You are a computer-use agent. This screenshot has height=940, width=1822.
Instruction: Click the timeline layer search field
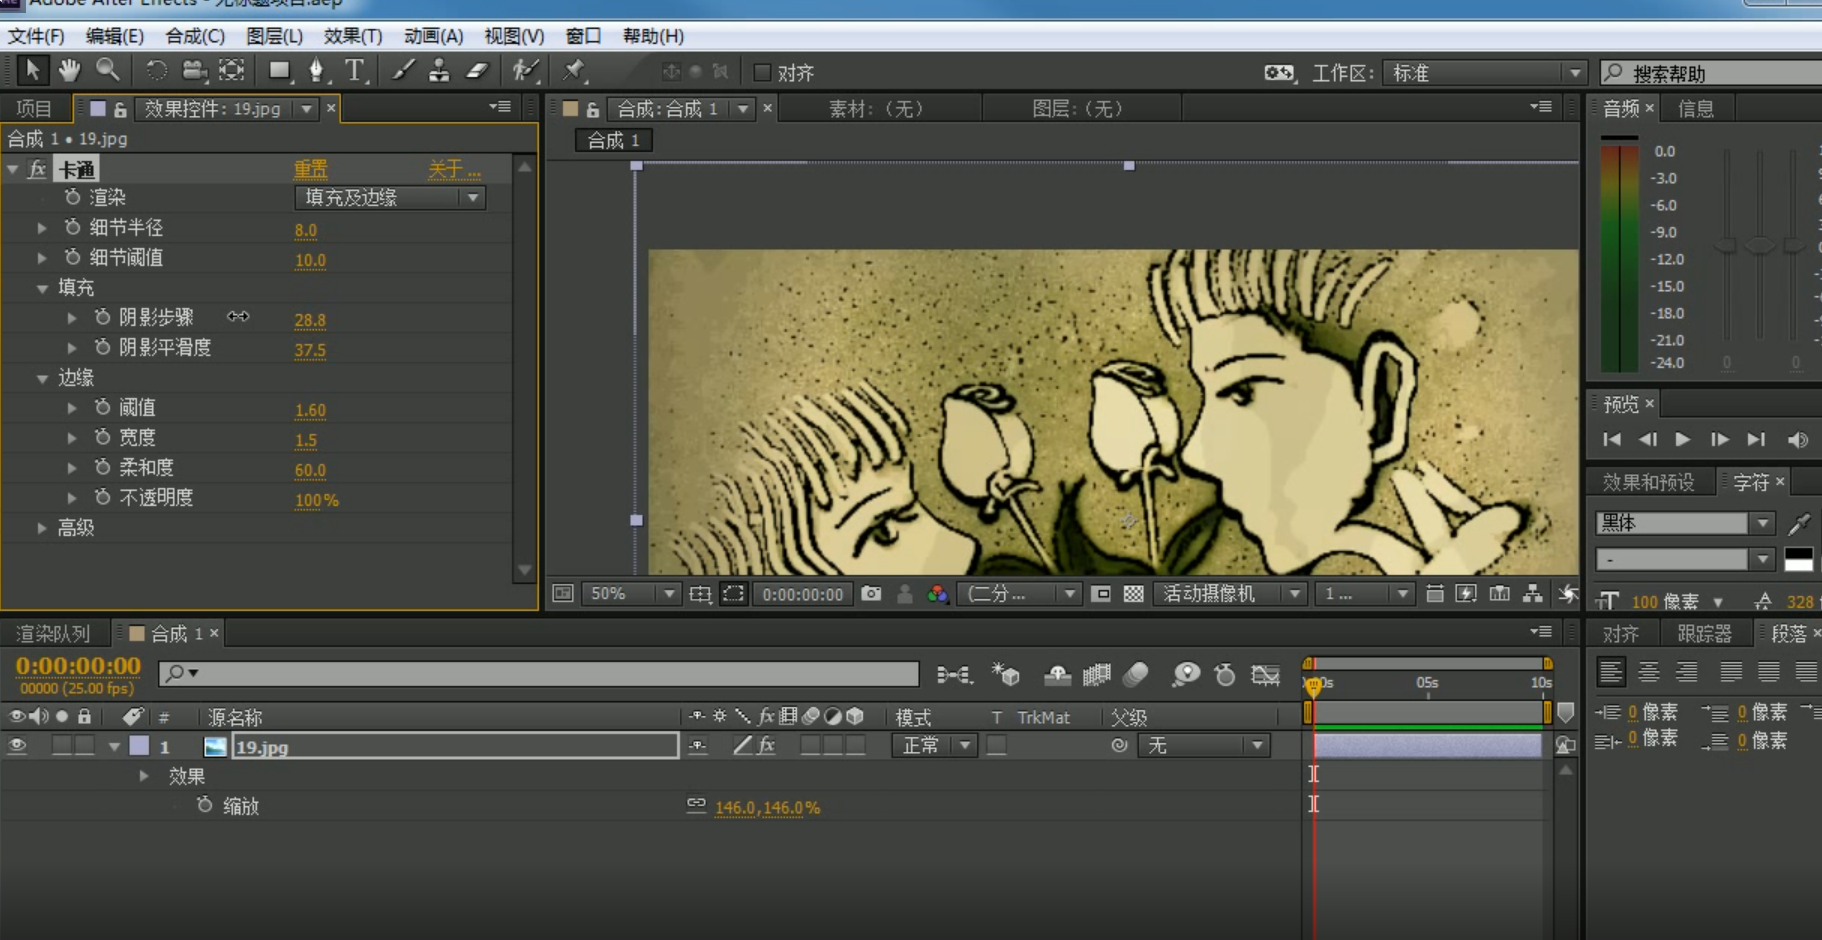pyautogui.click(x=540, y=674)
